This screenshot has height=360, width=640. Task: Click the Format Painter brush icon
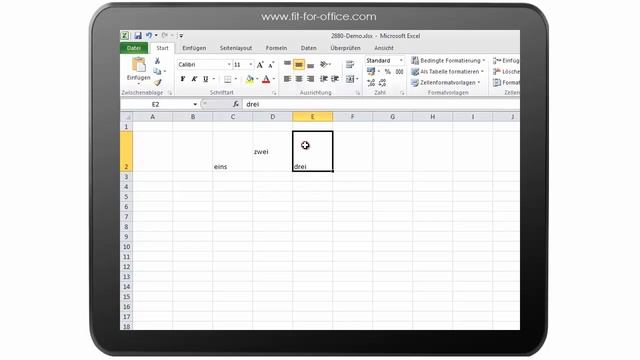tap(158, 82)
